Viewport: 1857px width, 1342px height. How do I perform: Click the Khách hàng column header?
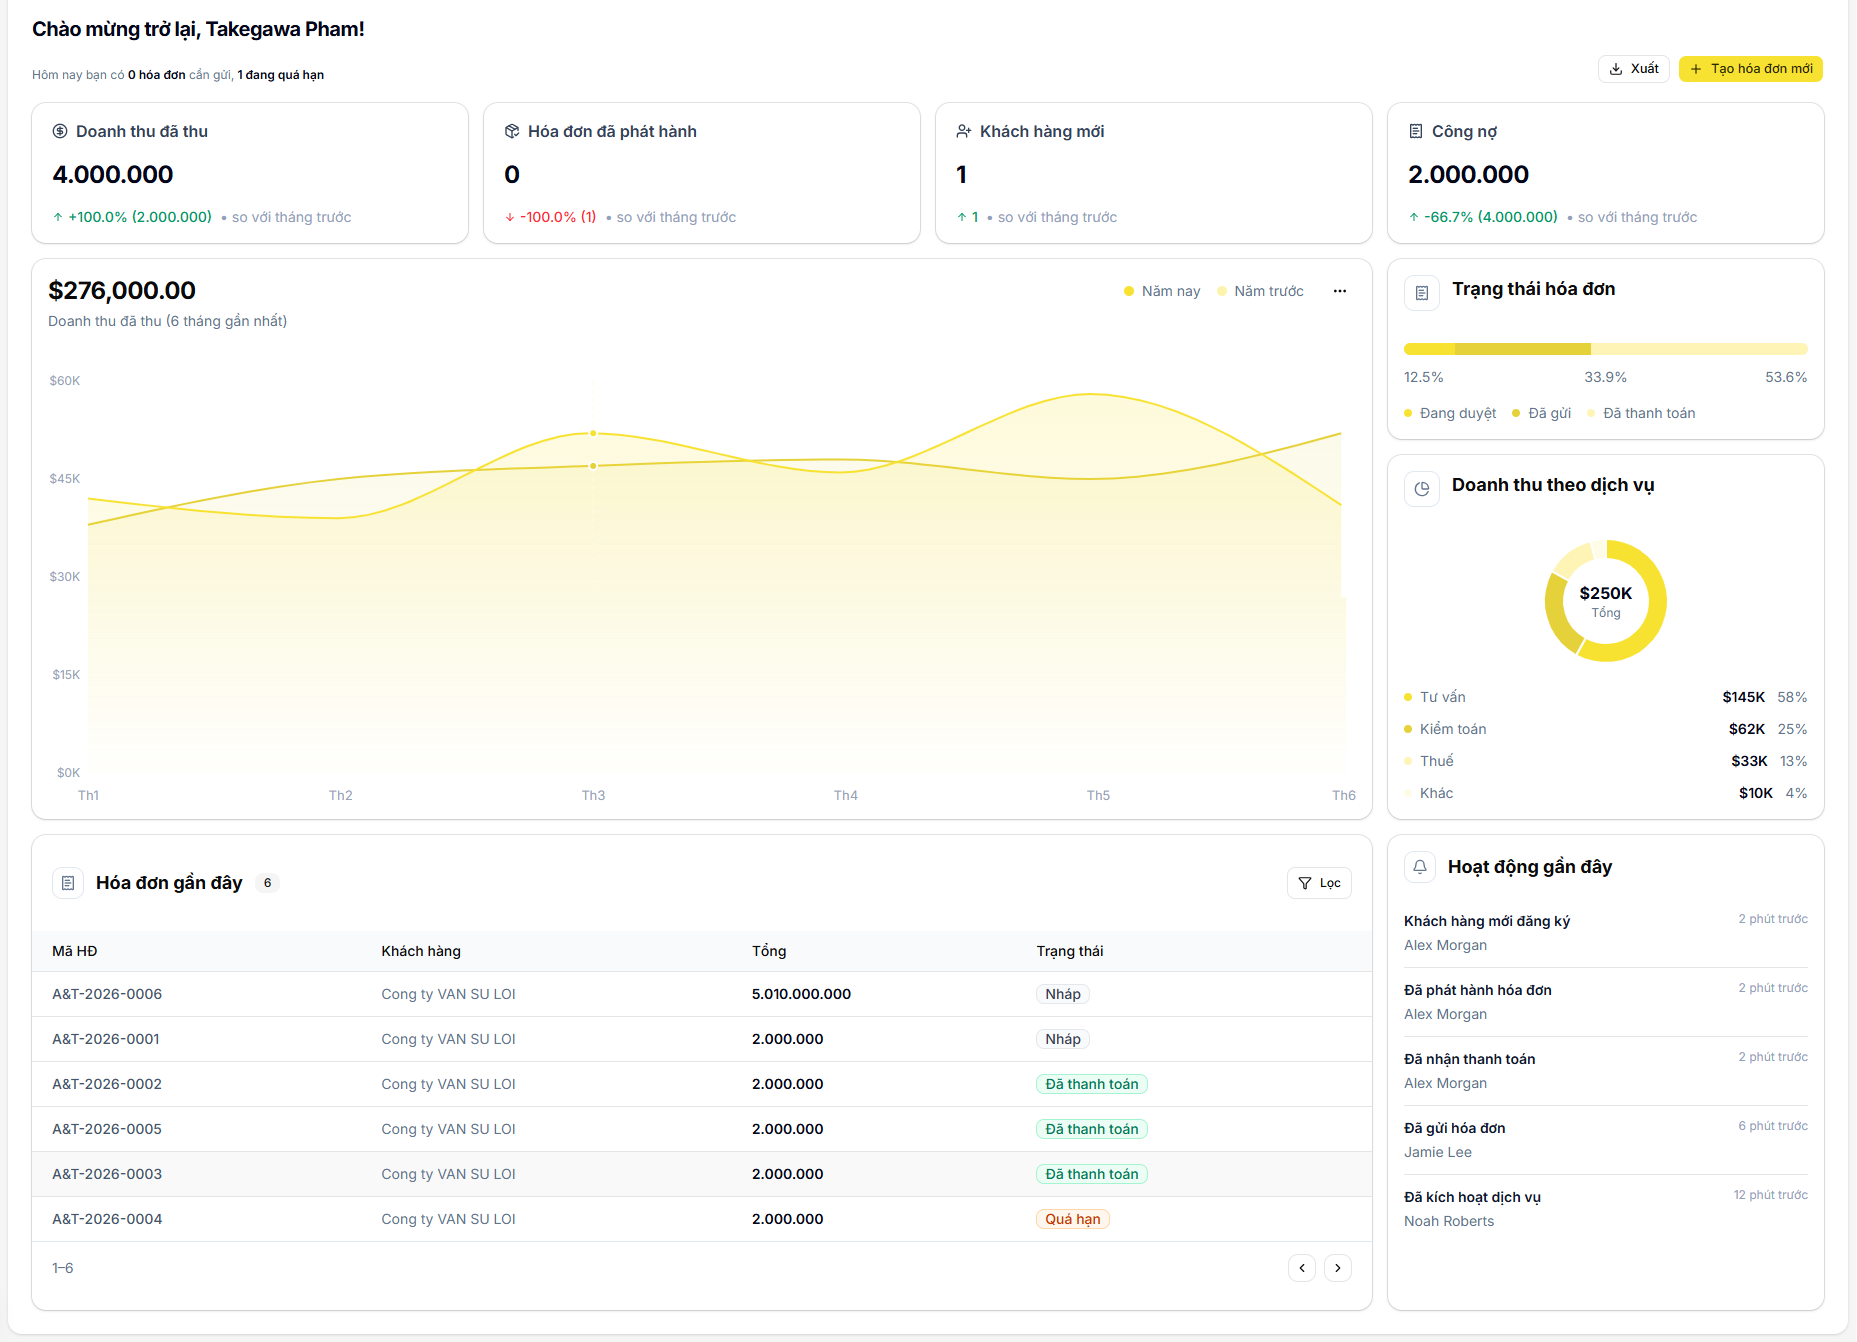click(421, 951)
